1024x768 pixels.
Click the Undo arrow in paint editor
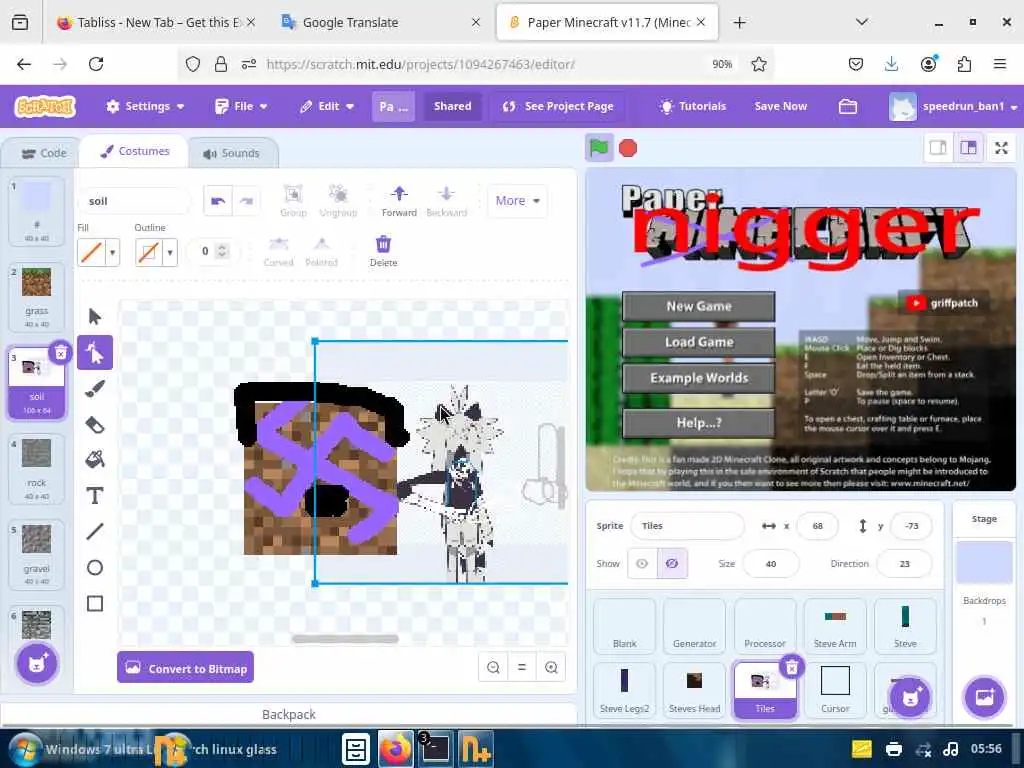pos(217,200)
